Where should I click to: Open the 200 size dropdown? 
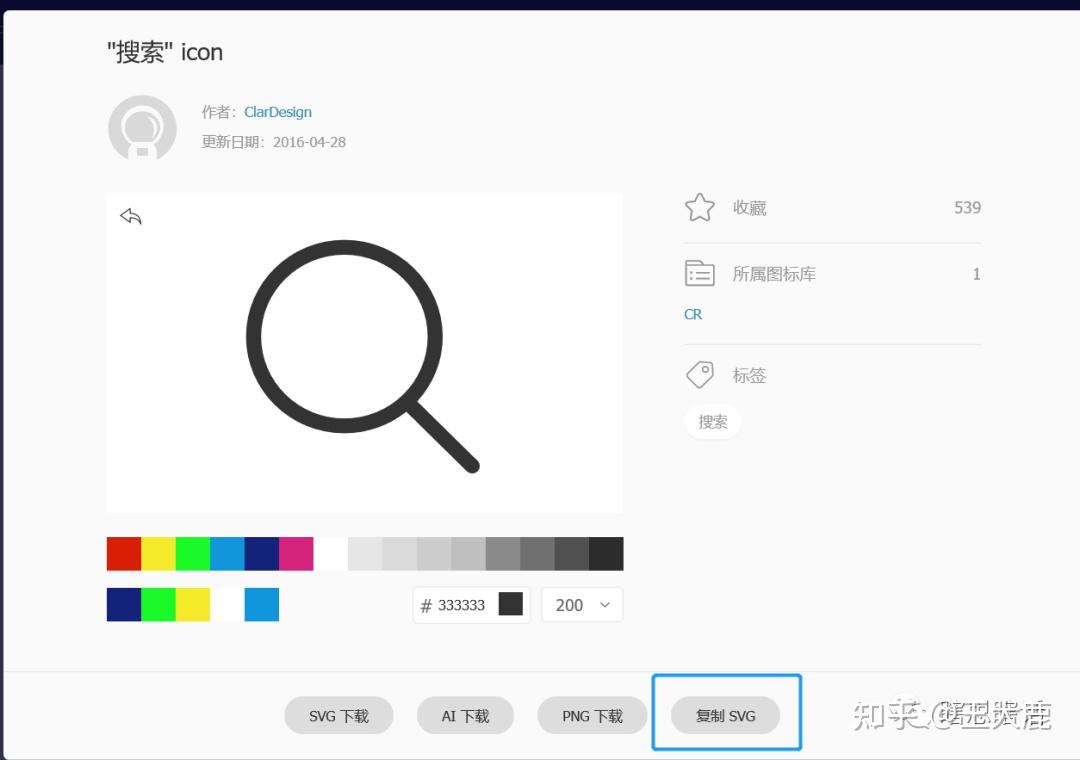pyautogui.click(x=581, y=604)
